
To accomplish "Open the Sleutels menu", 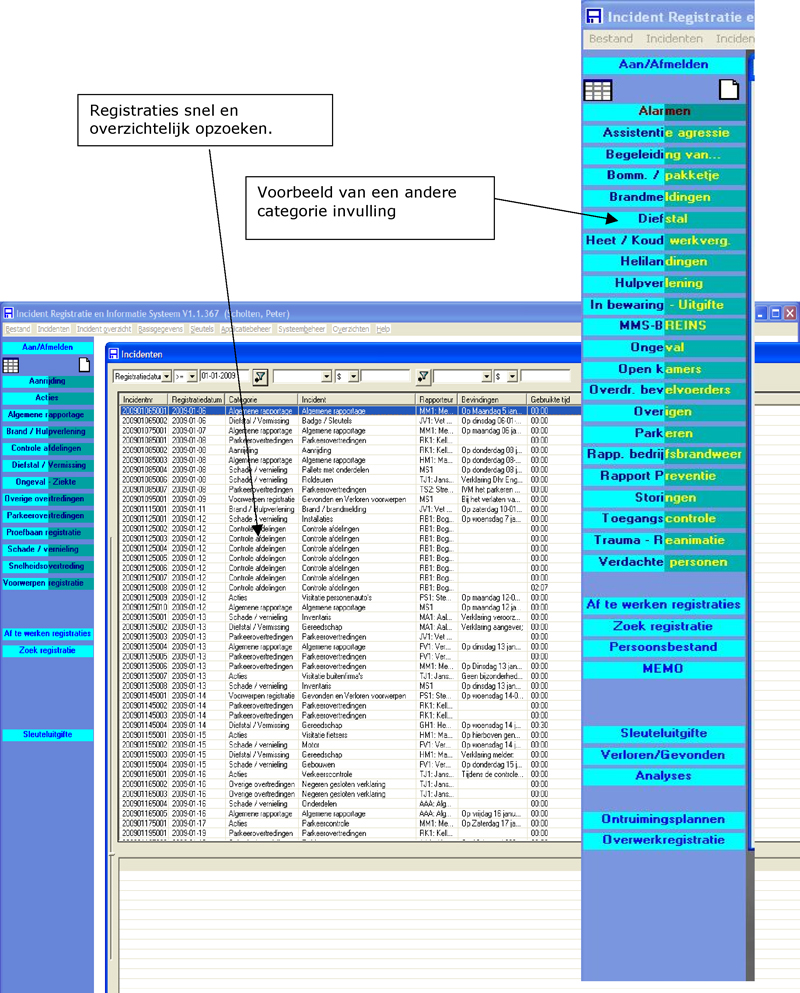I will click(x=202, y=329).
